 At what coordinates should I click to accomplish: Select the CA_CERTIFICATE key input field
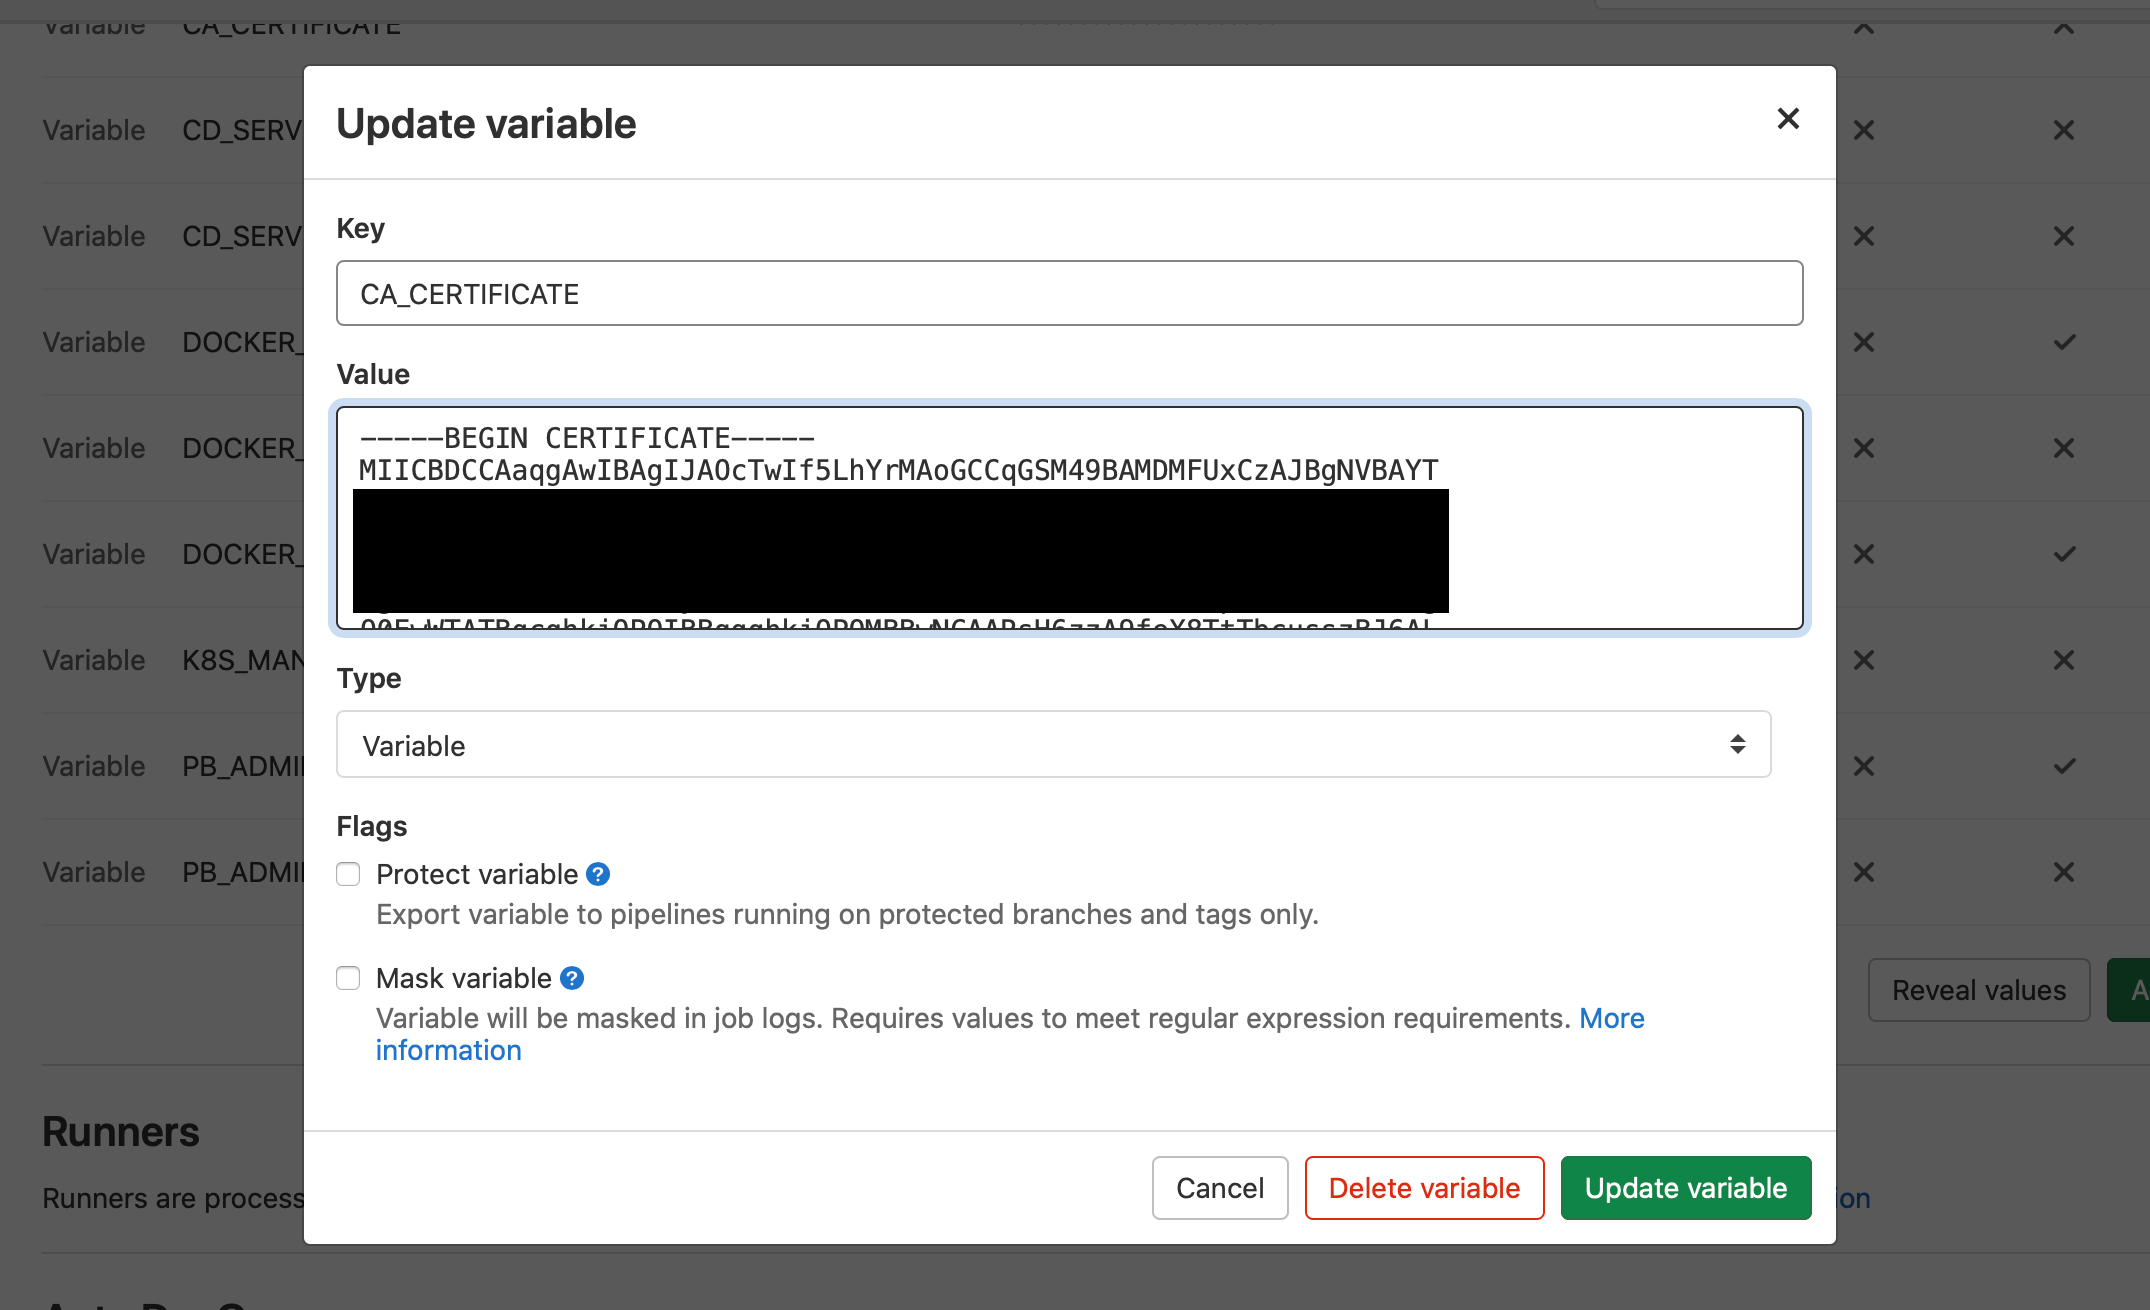[1068, 293]
